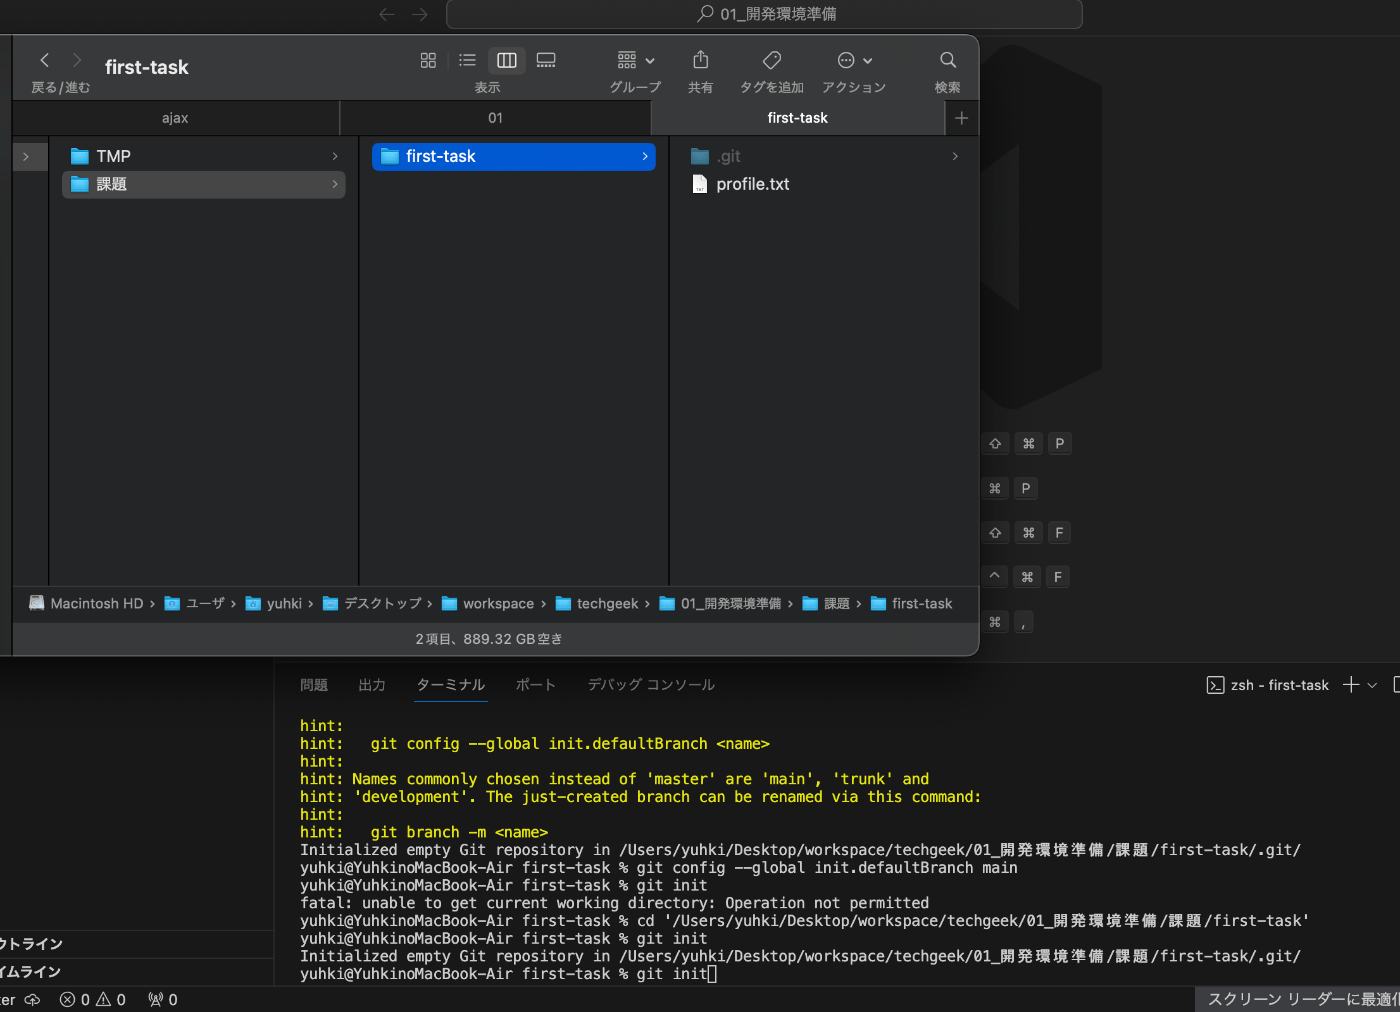Click デスクトップ in the path bar
The image size is (1400, 1012).
[x=372, y=603]
